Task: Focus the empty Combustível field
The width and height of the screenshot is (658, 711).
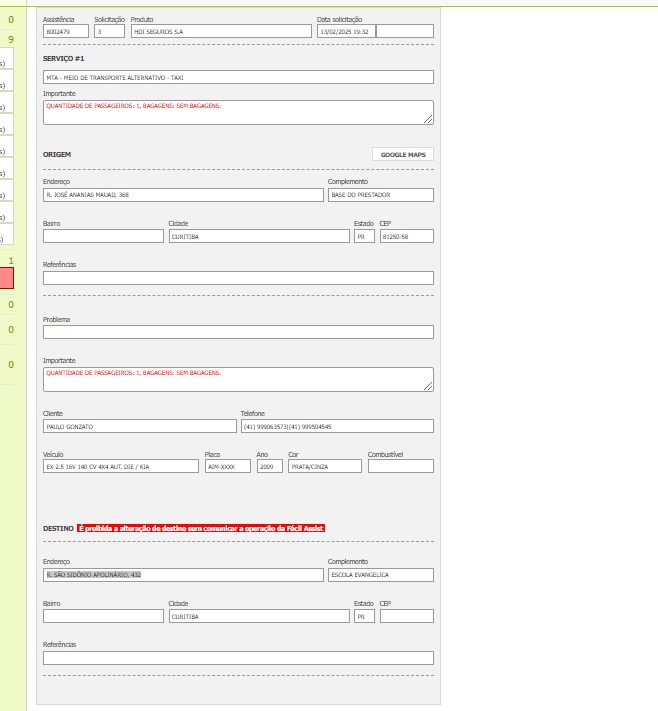Action: 400,466
